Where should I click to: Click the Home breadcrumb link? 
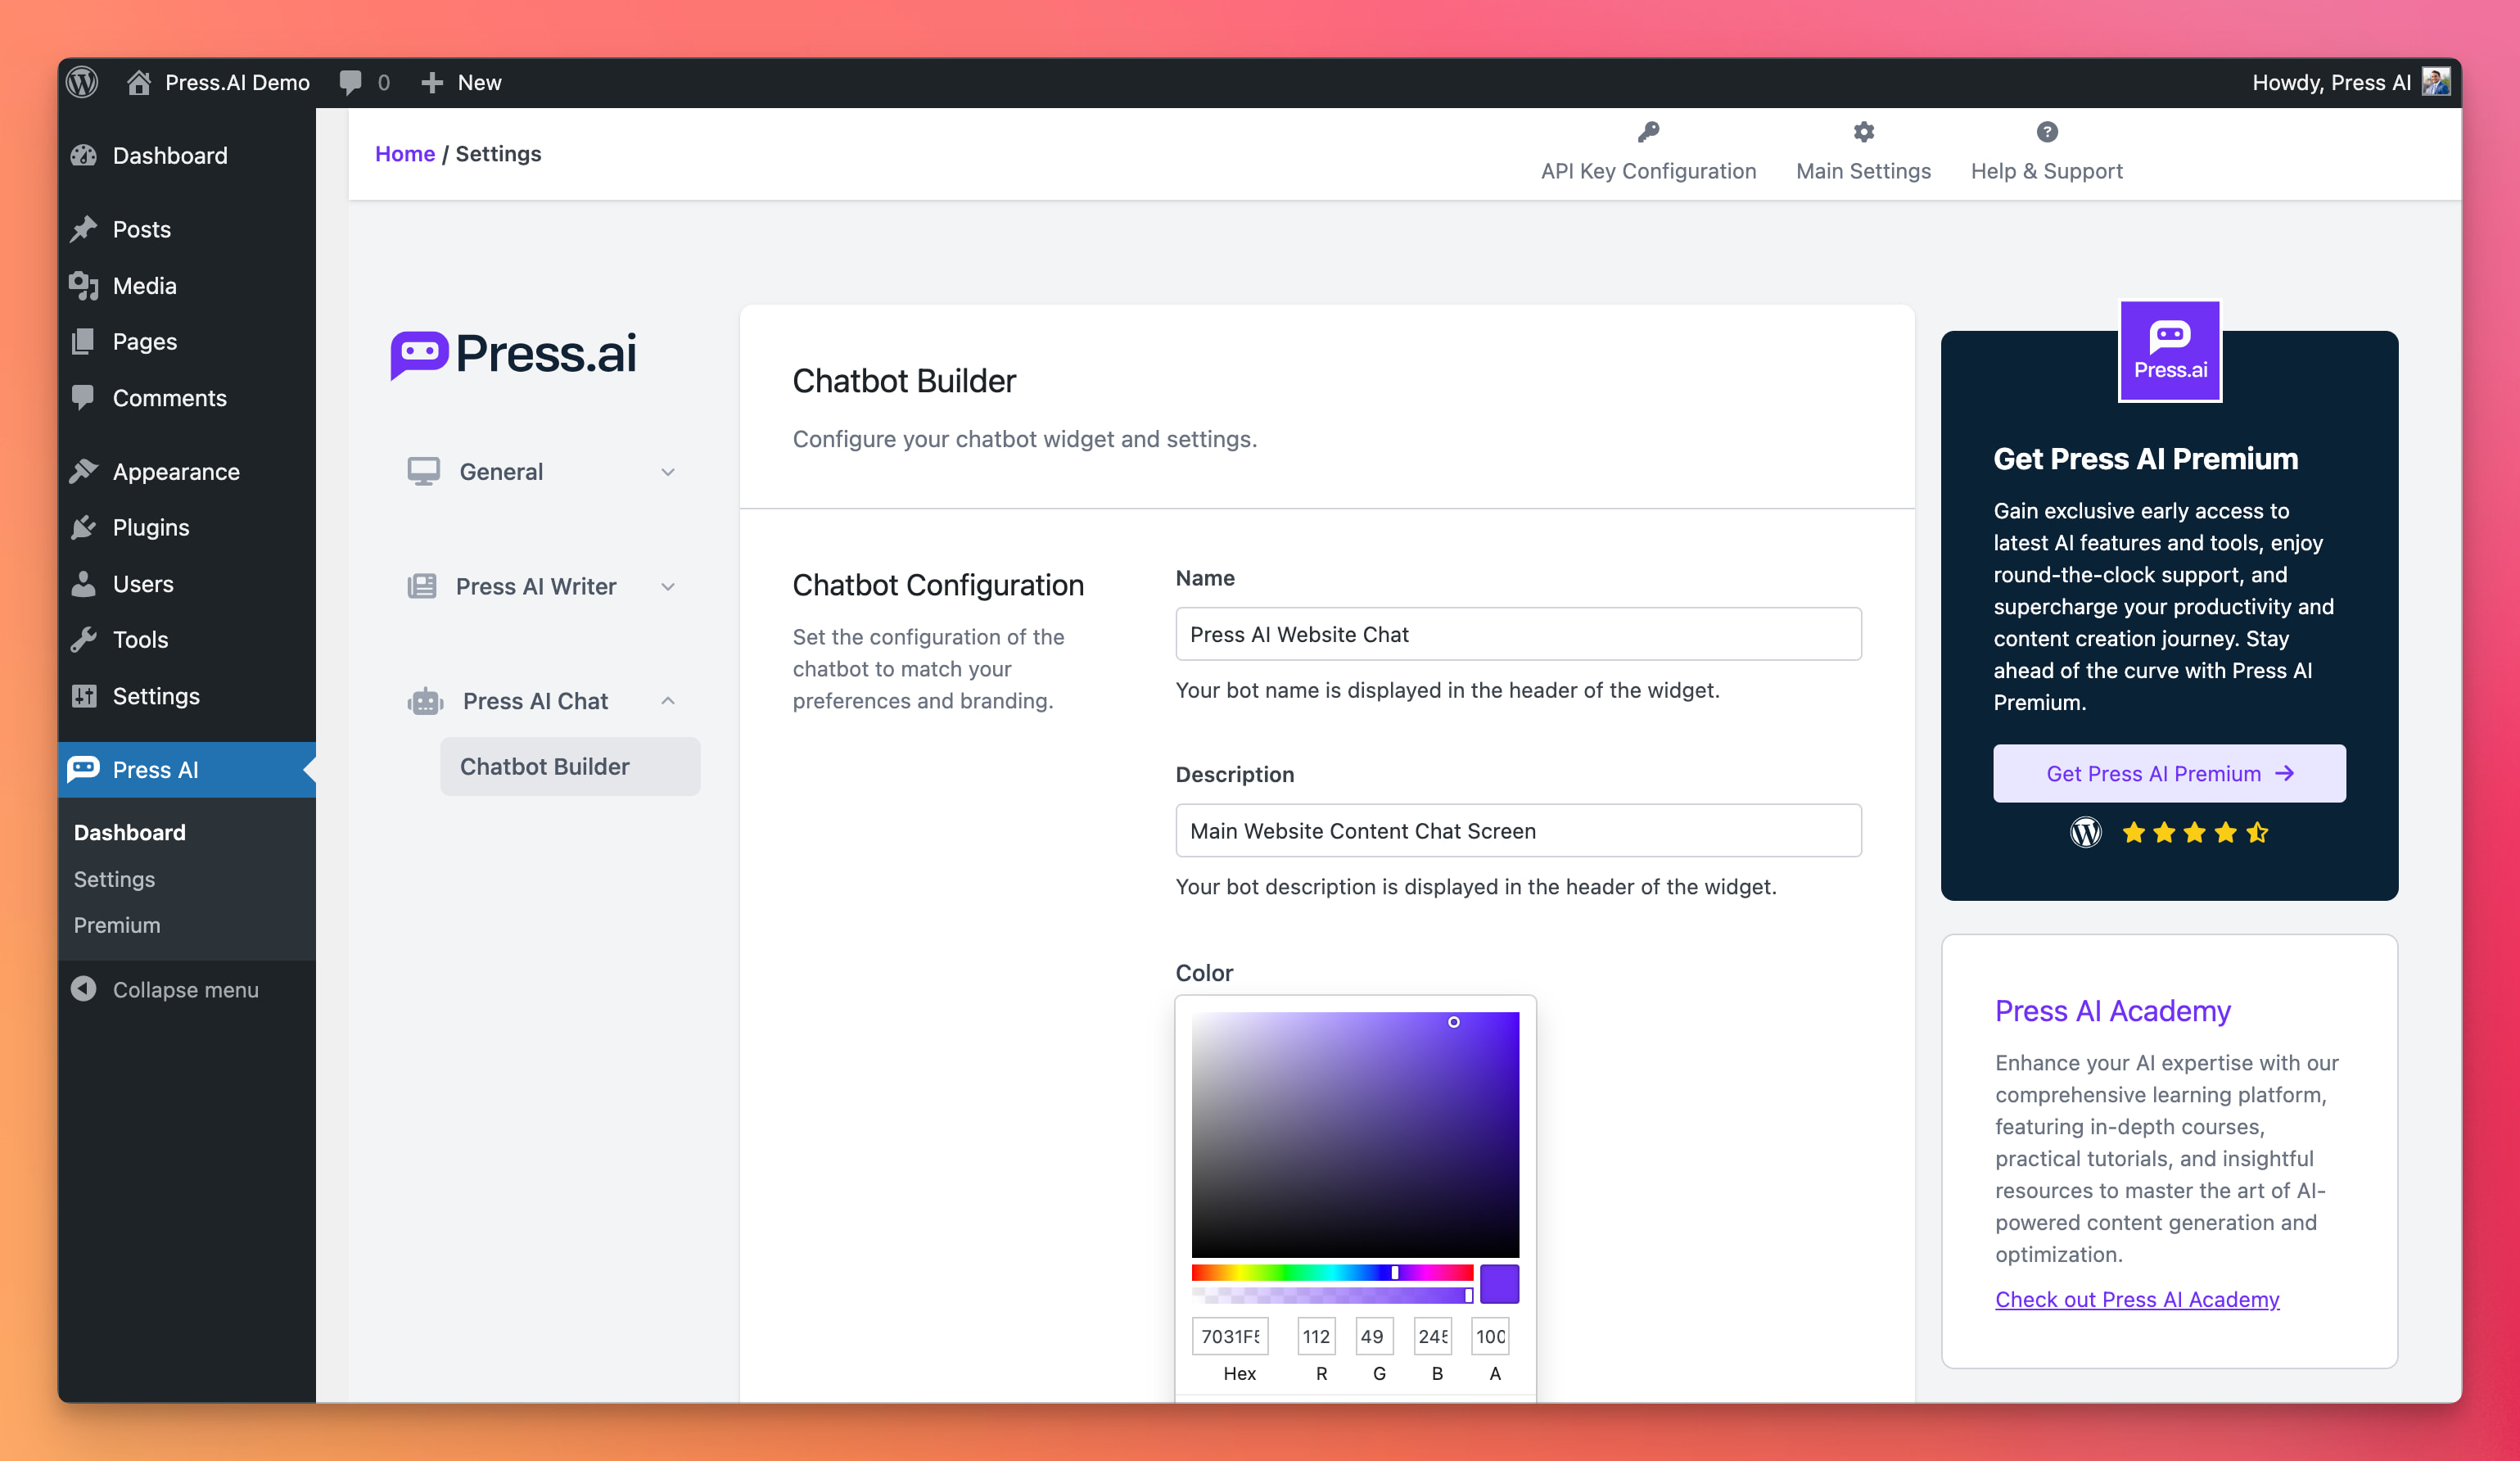tap(405, 153)
